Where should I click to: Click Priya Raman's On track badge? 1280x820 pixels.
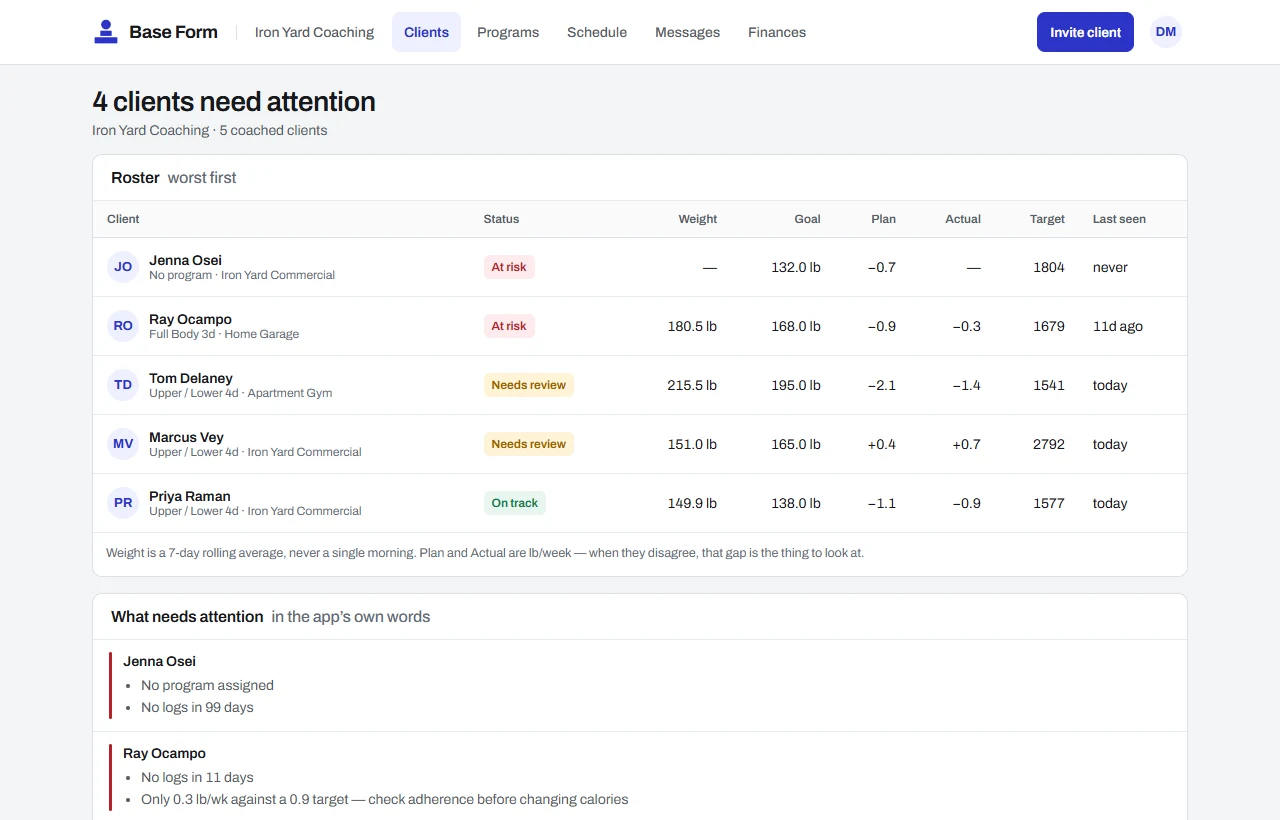[x=515, y=503]
